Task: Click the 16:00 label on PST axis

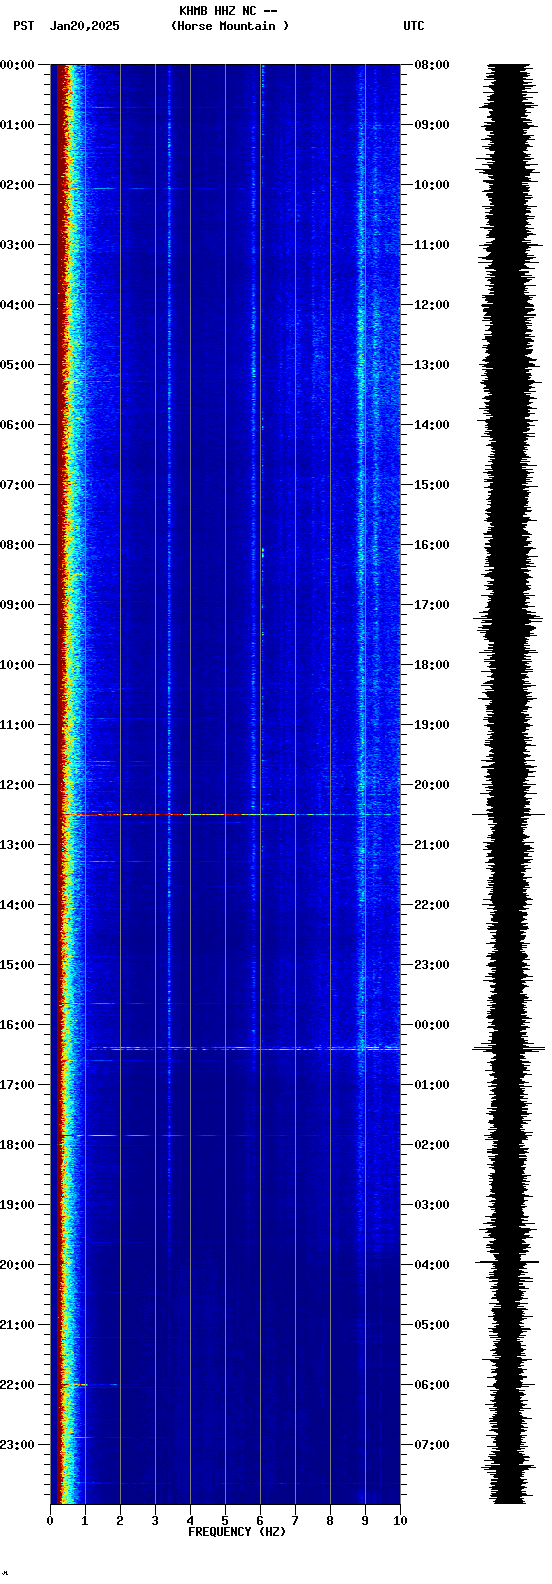Action: pyautogui.click(x=18, y=1025)
